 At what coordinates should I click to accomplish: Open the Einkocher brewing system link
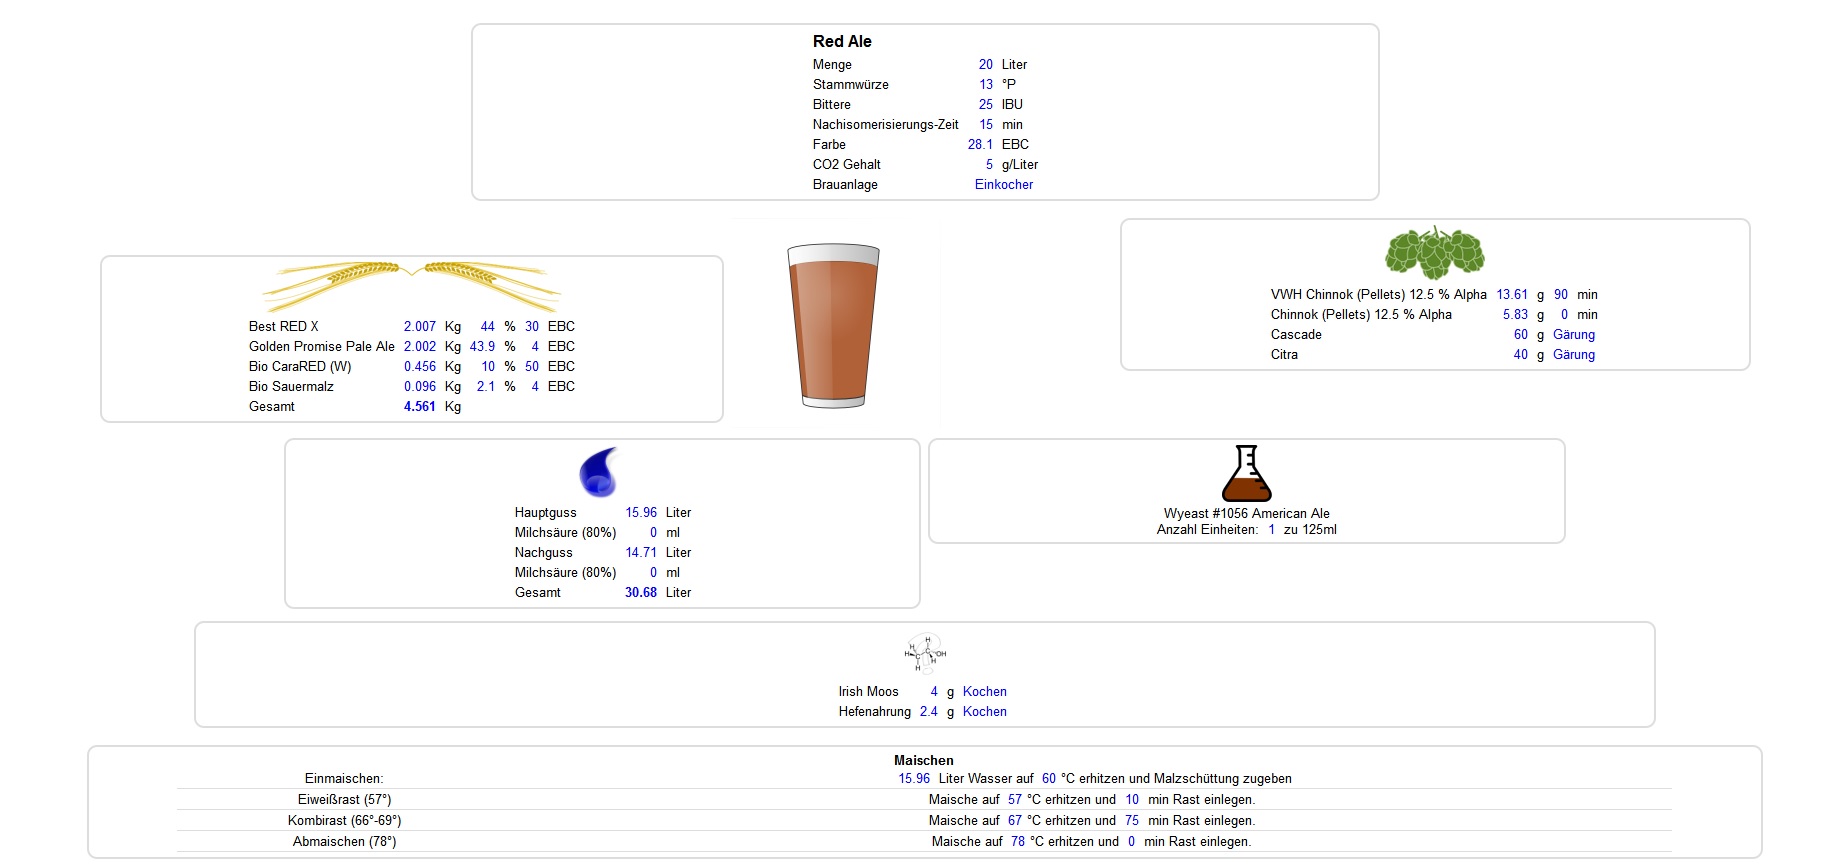[1003, 185]
